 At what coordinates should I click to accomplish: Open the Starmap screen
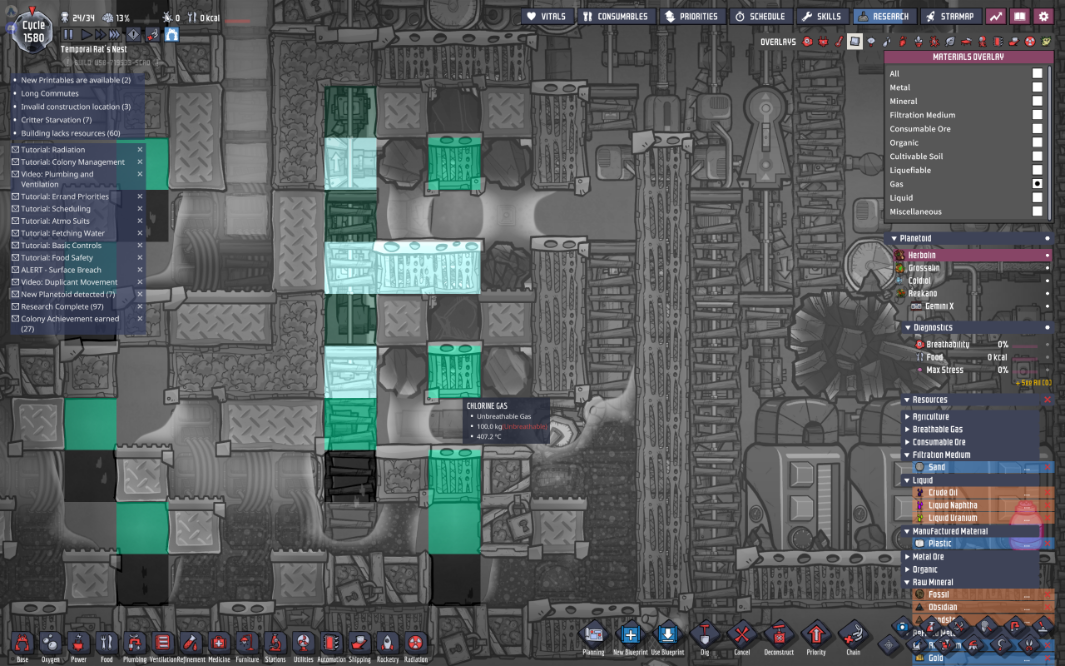[x=950, y=16]
